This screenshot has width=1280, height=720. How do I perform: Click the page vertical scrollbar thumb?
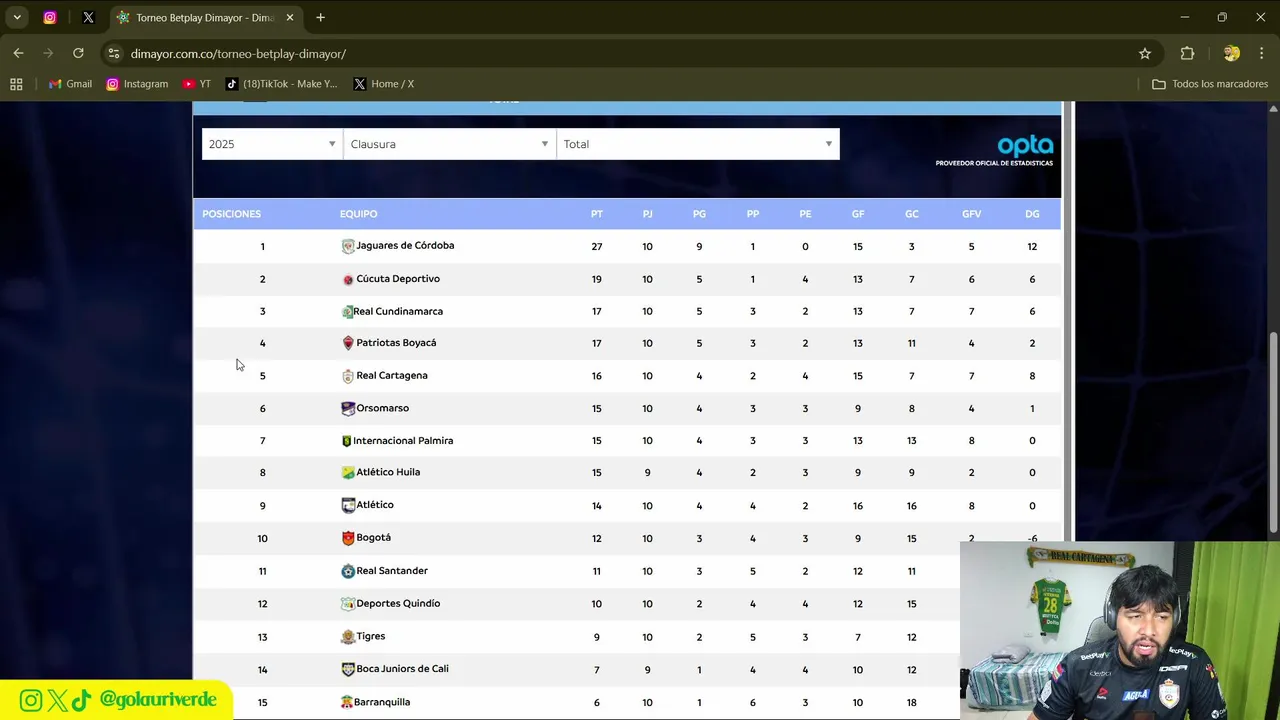tap(1273, 433)
